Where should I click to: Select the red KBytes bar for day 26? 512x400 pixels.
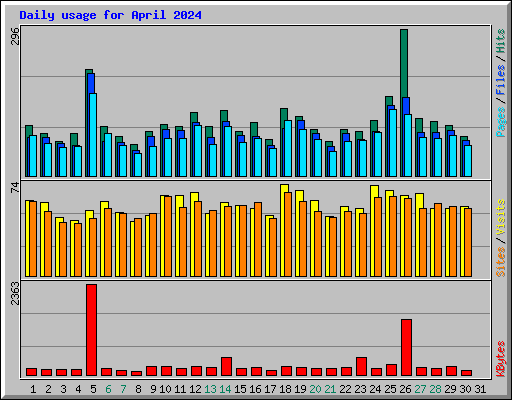pos(407,347)
